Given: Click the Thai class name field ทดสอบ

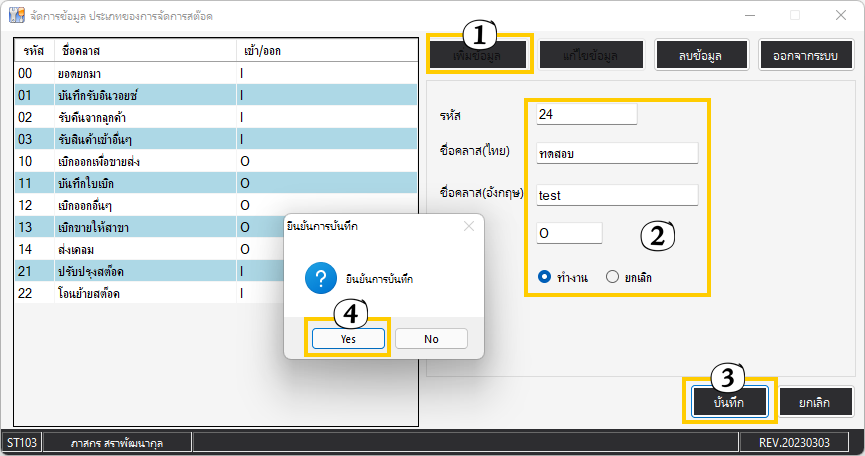Looking at the screenshot, I should [616, 152].
